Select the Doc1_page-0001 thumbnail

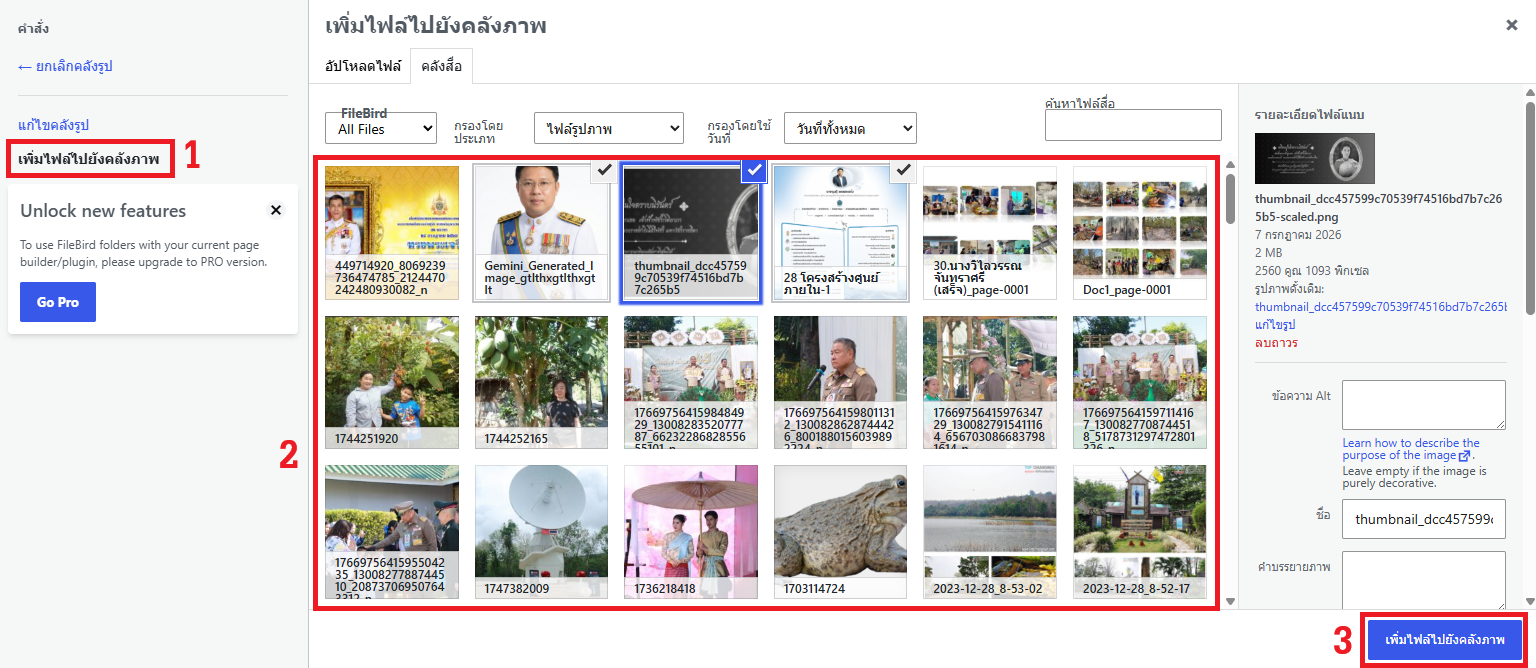1140,232
